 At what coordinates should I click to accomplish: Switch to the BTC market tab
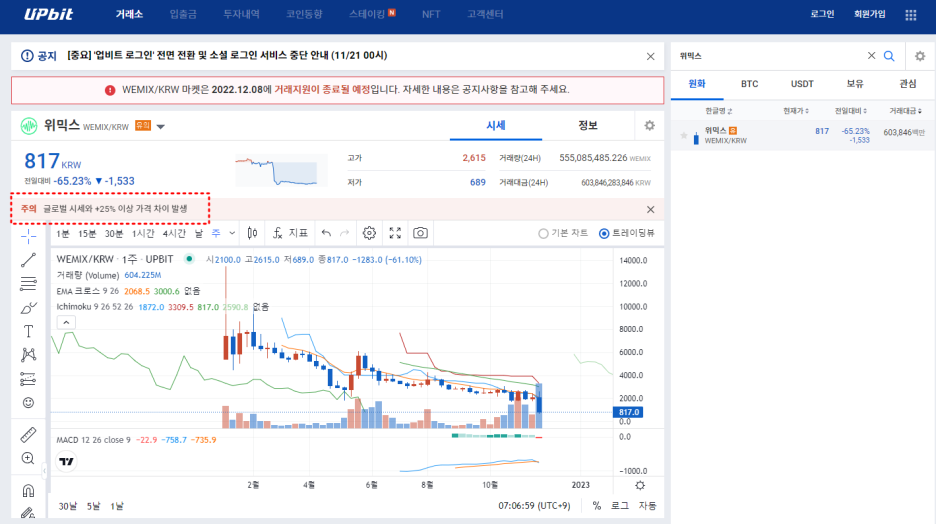pos(749,84)
